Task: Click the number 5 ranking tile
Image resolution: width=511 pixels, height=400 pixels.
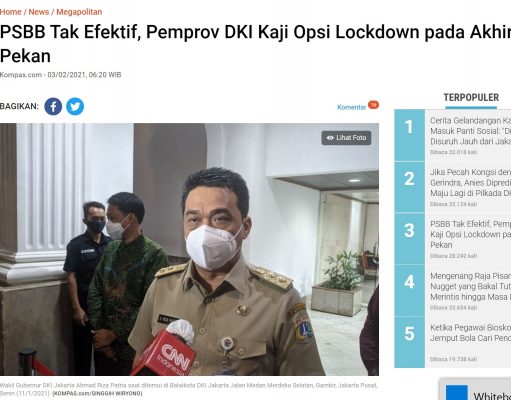Action: click(410, 342)
